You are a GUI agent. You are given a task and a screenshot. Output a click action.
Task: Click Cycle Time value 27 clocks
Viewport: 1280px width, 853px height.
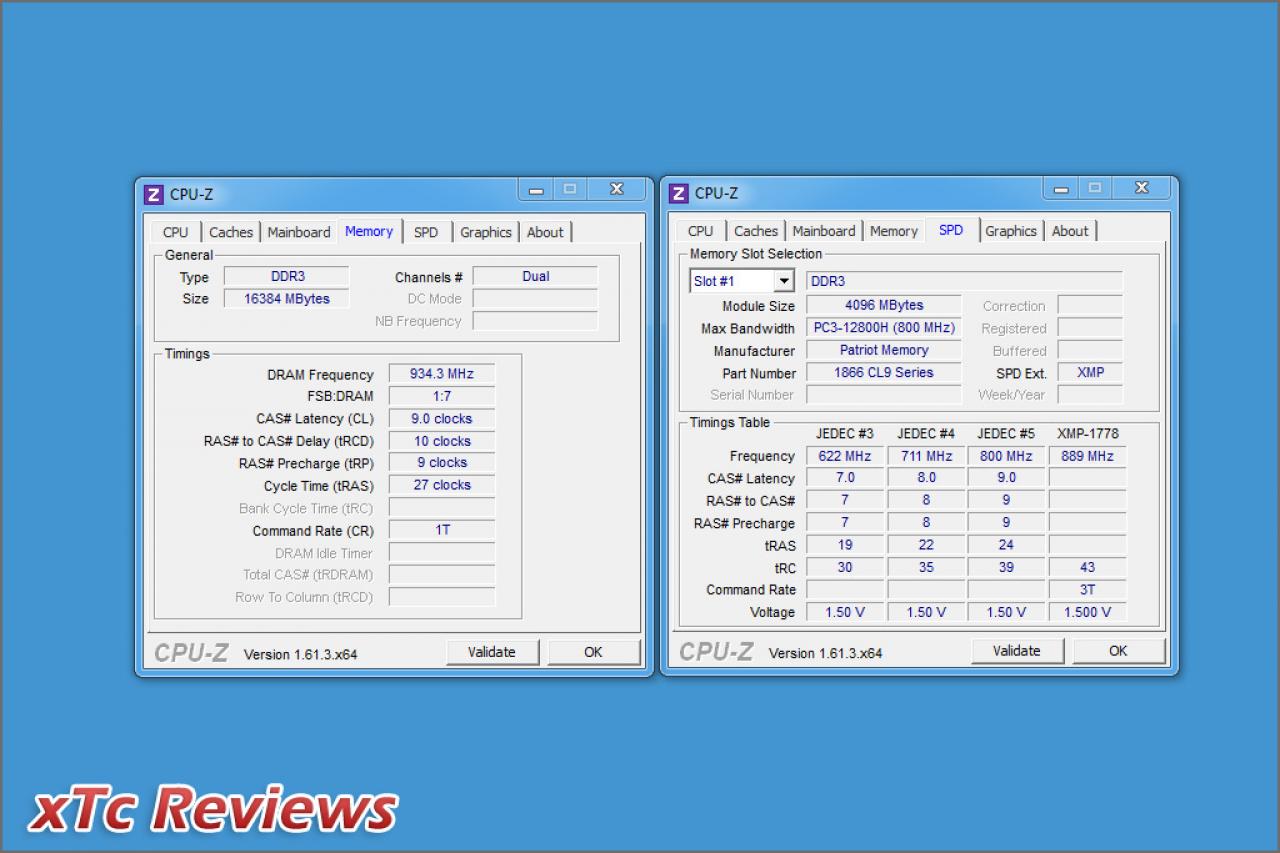pyautogui.click(x=442, y=485)
